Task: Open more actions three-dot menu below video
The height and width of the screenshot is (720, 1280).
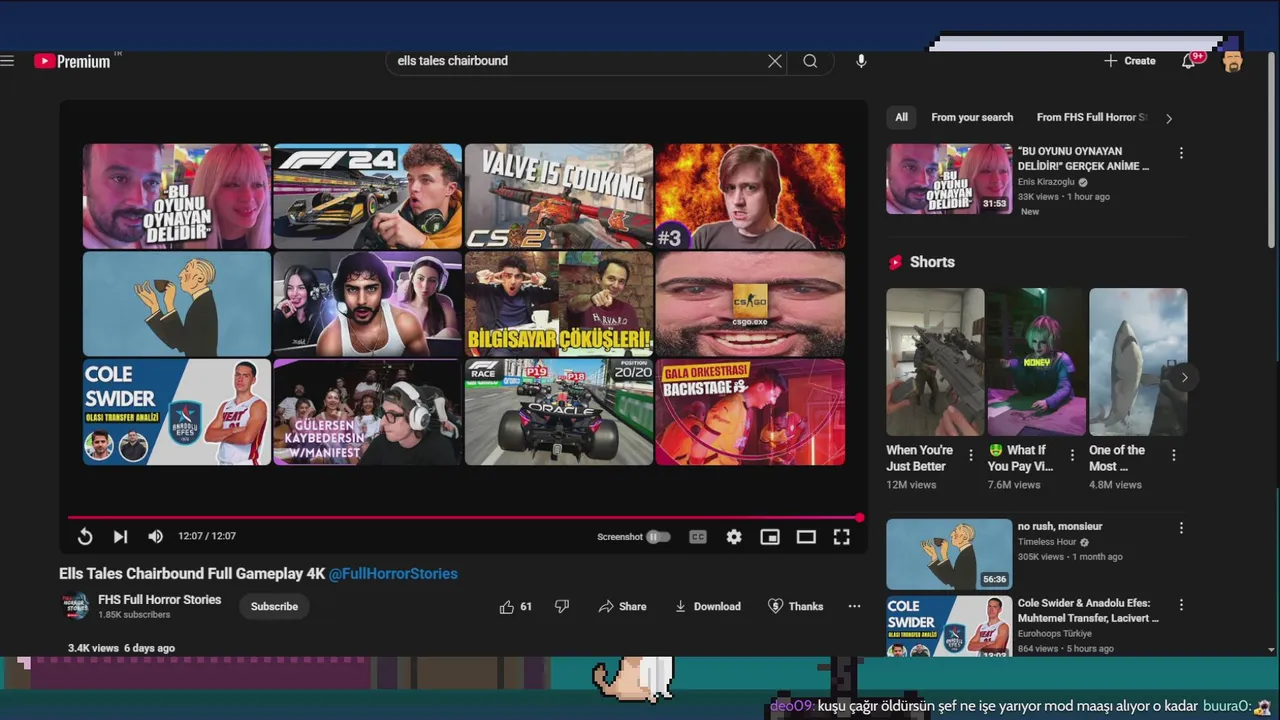Action: 854,606
